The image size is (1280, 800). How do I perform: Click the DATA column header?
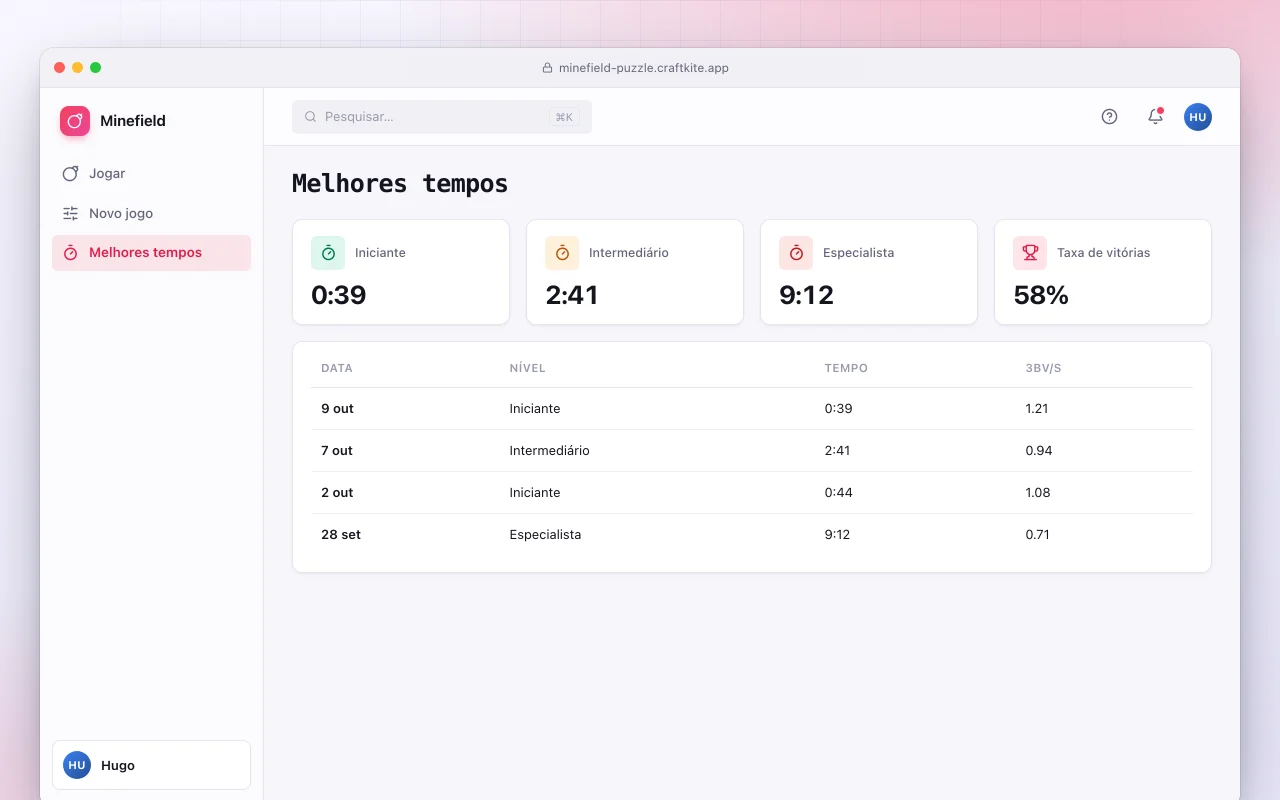click(337, 368)
